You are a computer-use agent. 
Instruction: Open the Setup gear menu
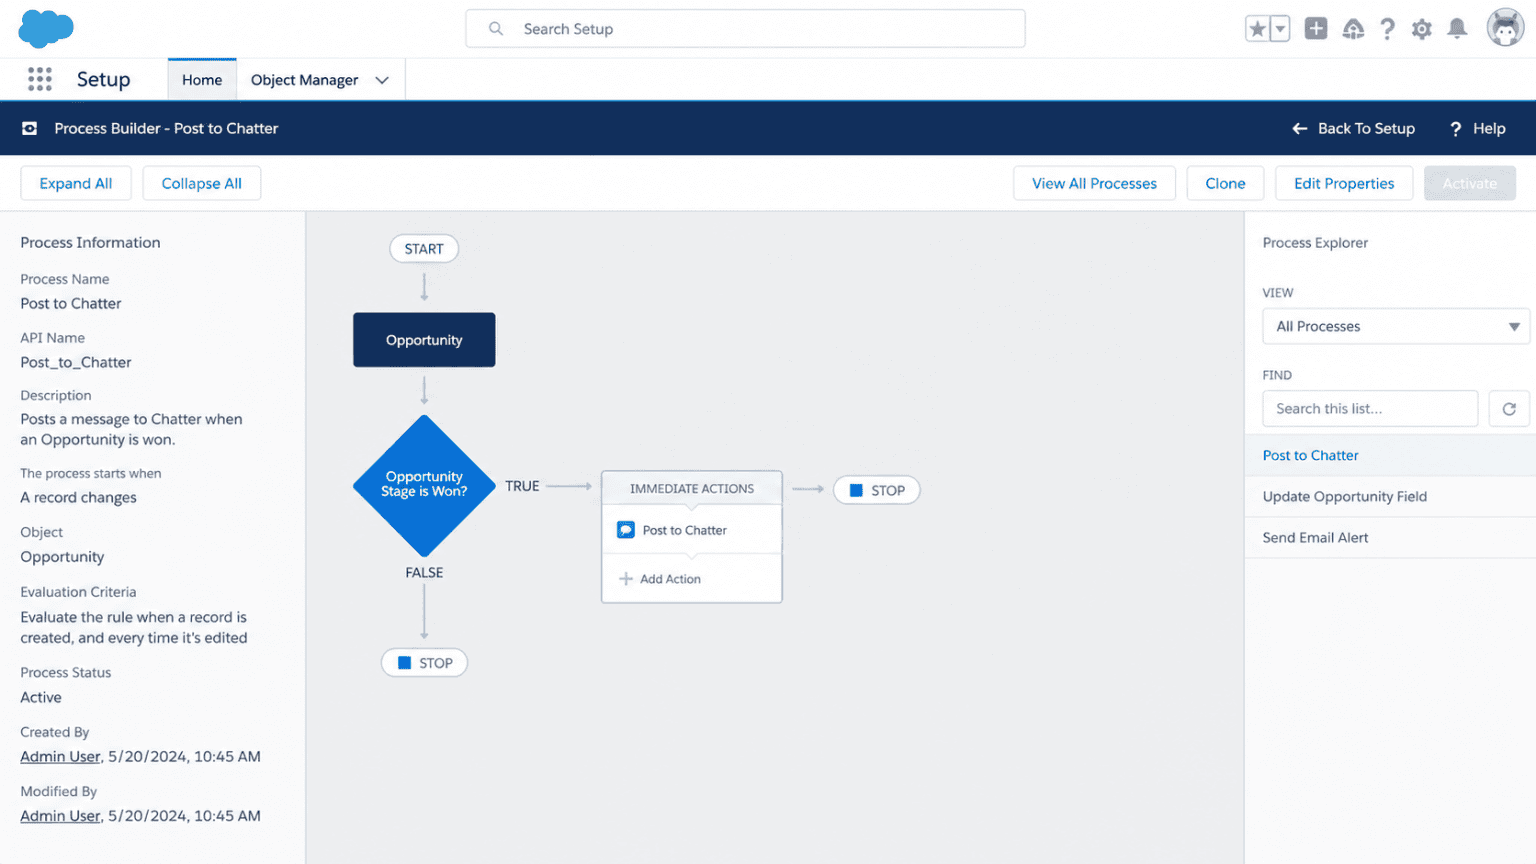1422,29
